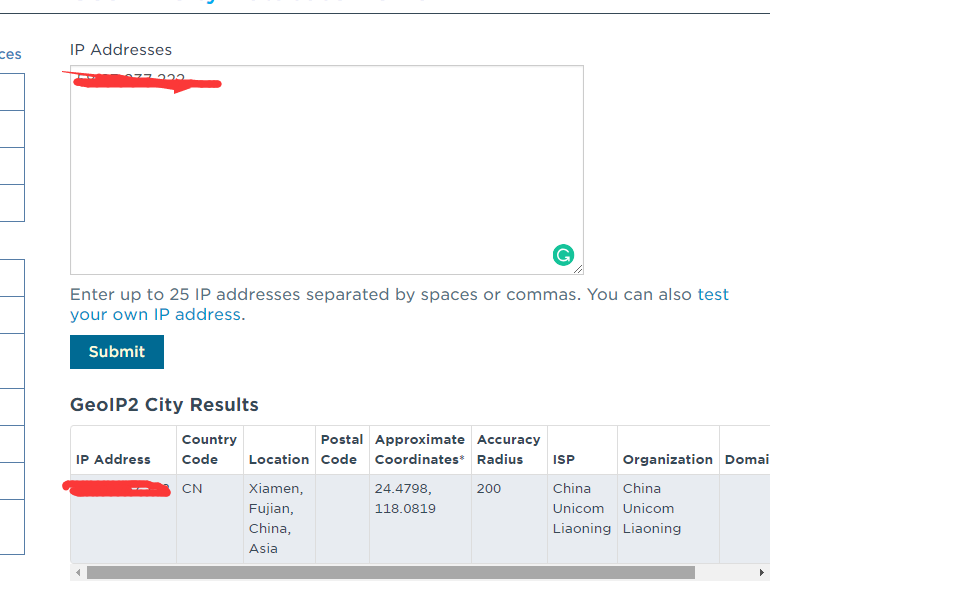Click inside the IP Addresses text area
The width and height of the screenshot is (957, 596).
[x=327, y=170]
